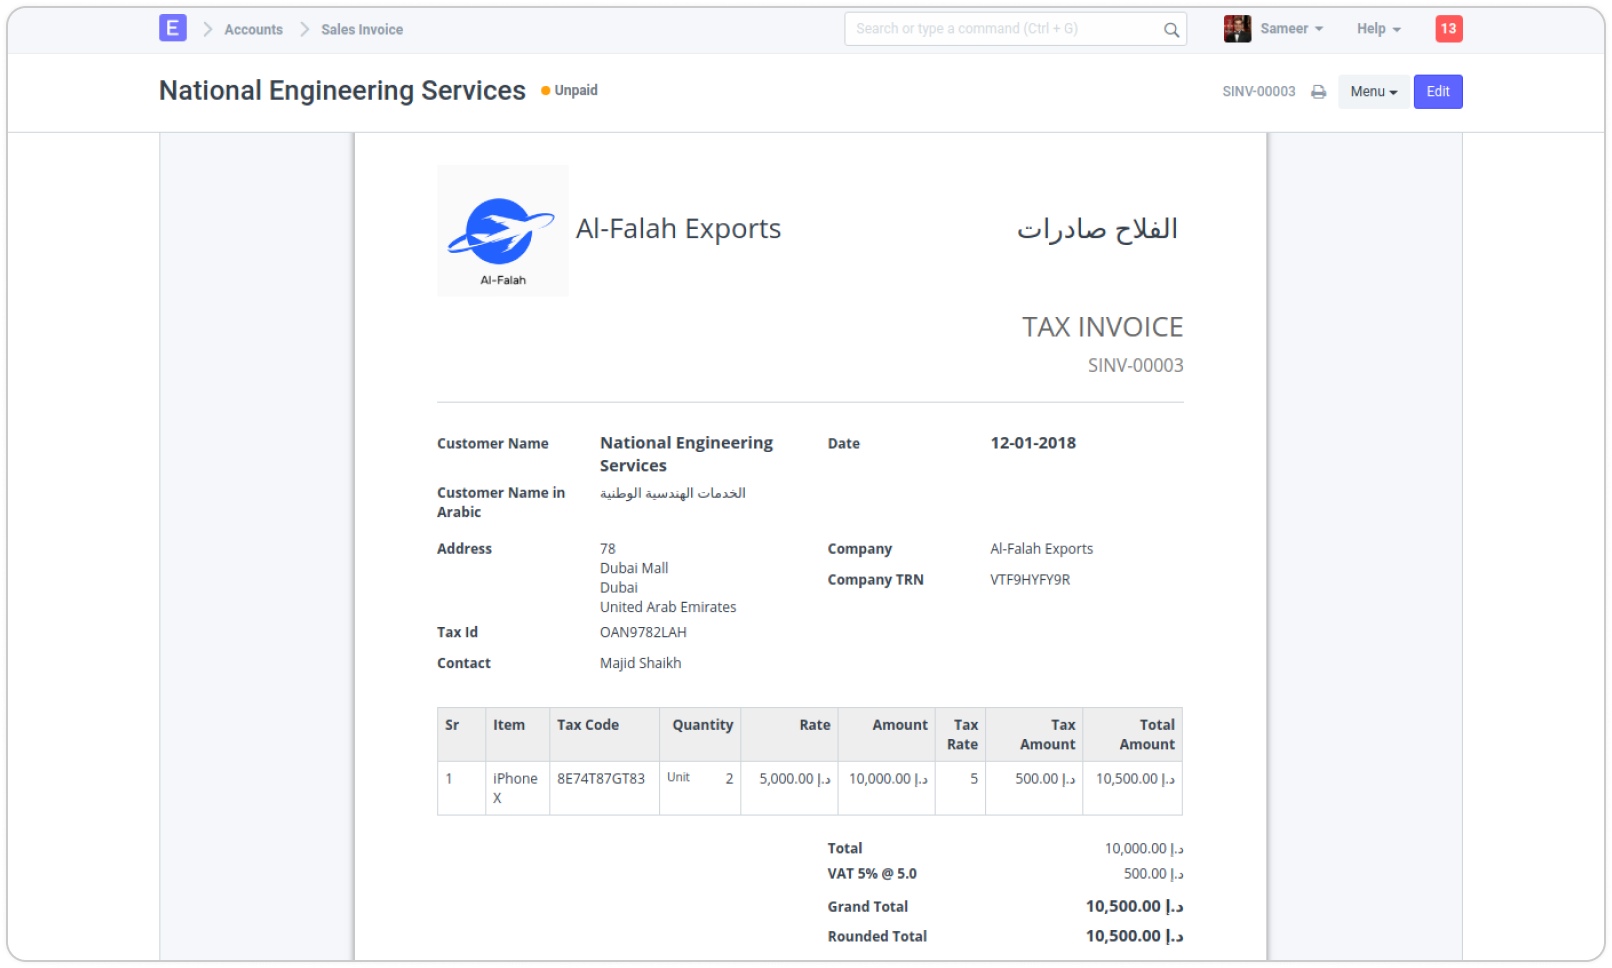The height and width of the screenshot is (968, 1612).
Task: Click the Al-Falah airplane logo image
Action: [503, 231]
